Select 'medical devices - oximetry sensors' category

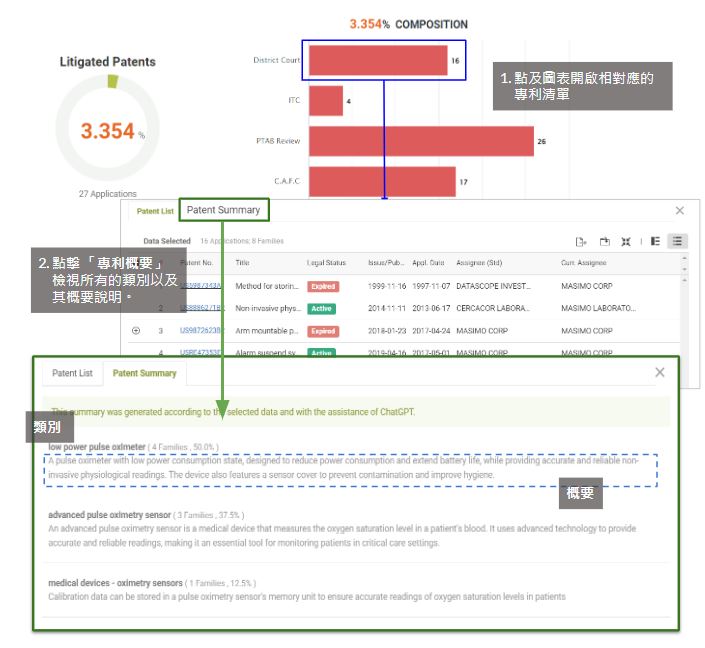(x=115, y=583)
